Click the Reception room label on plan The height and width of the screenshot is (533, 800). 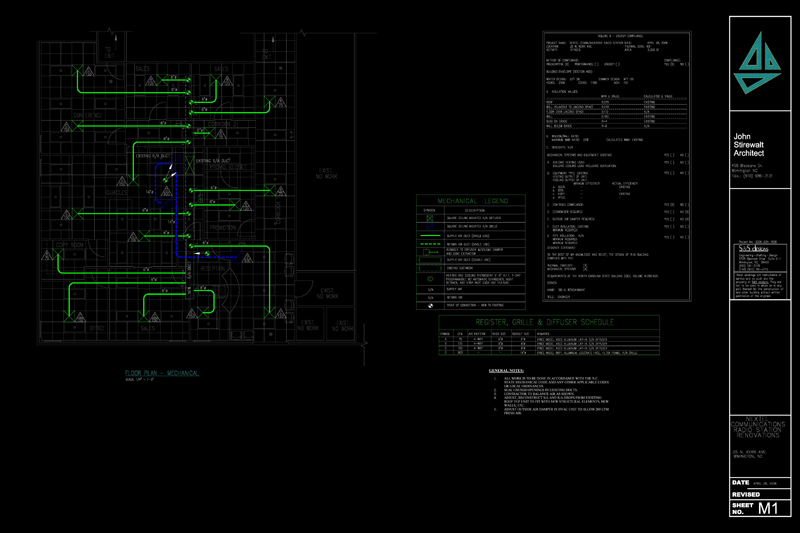click(213, 268)
